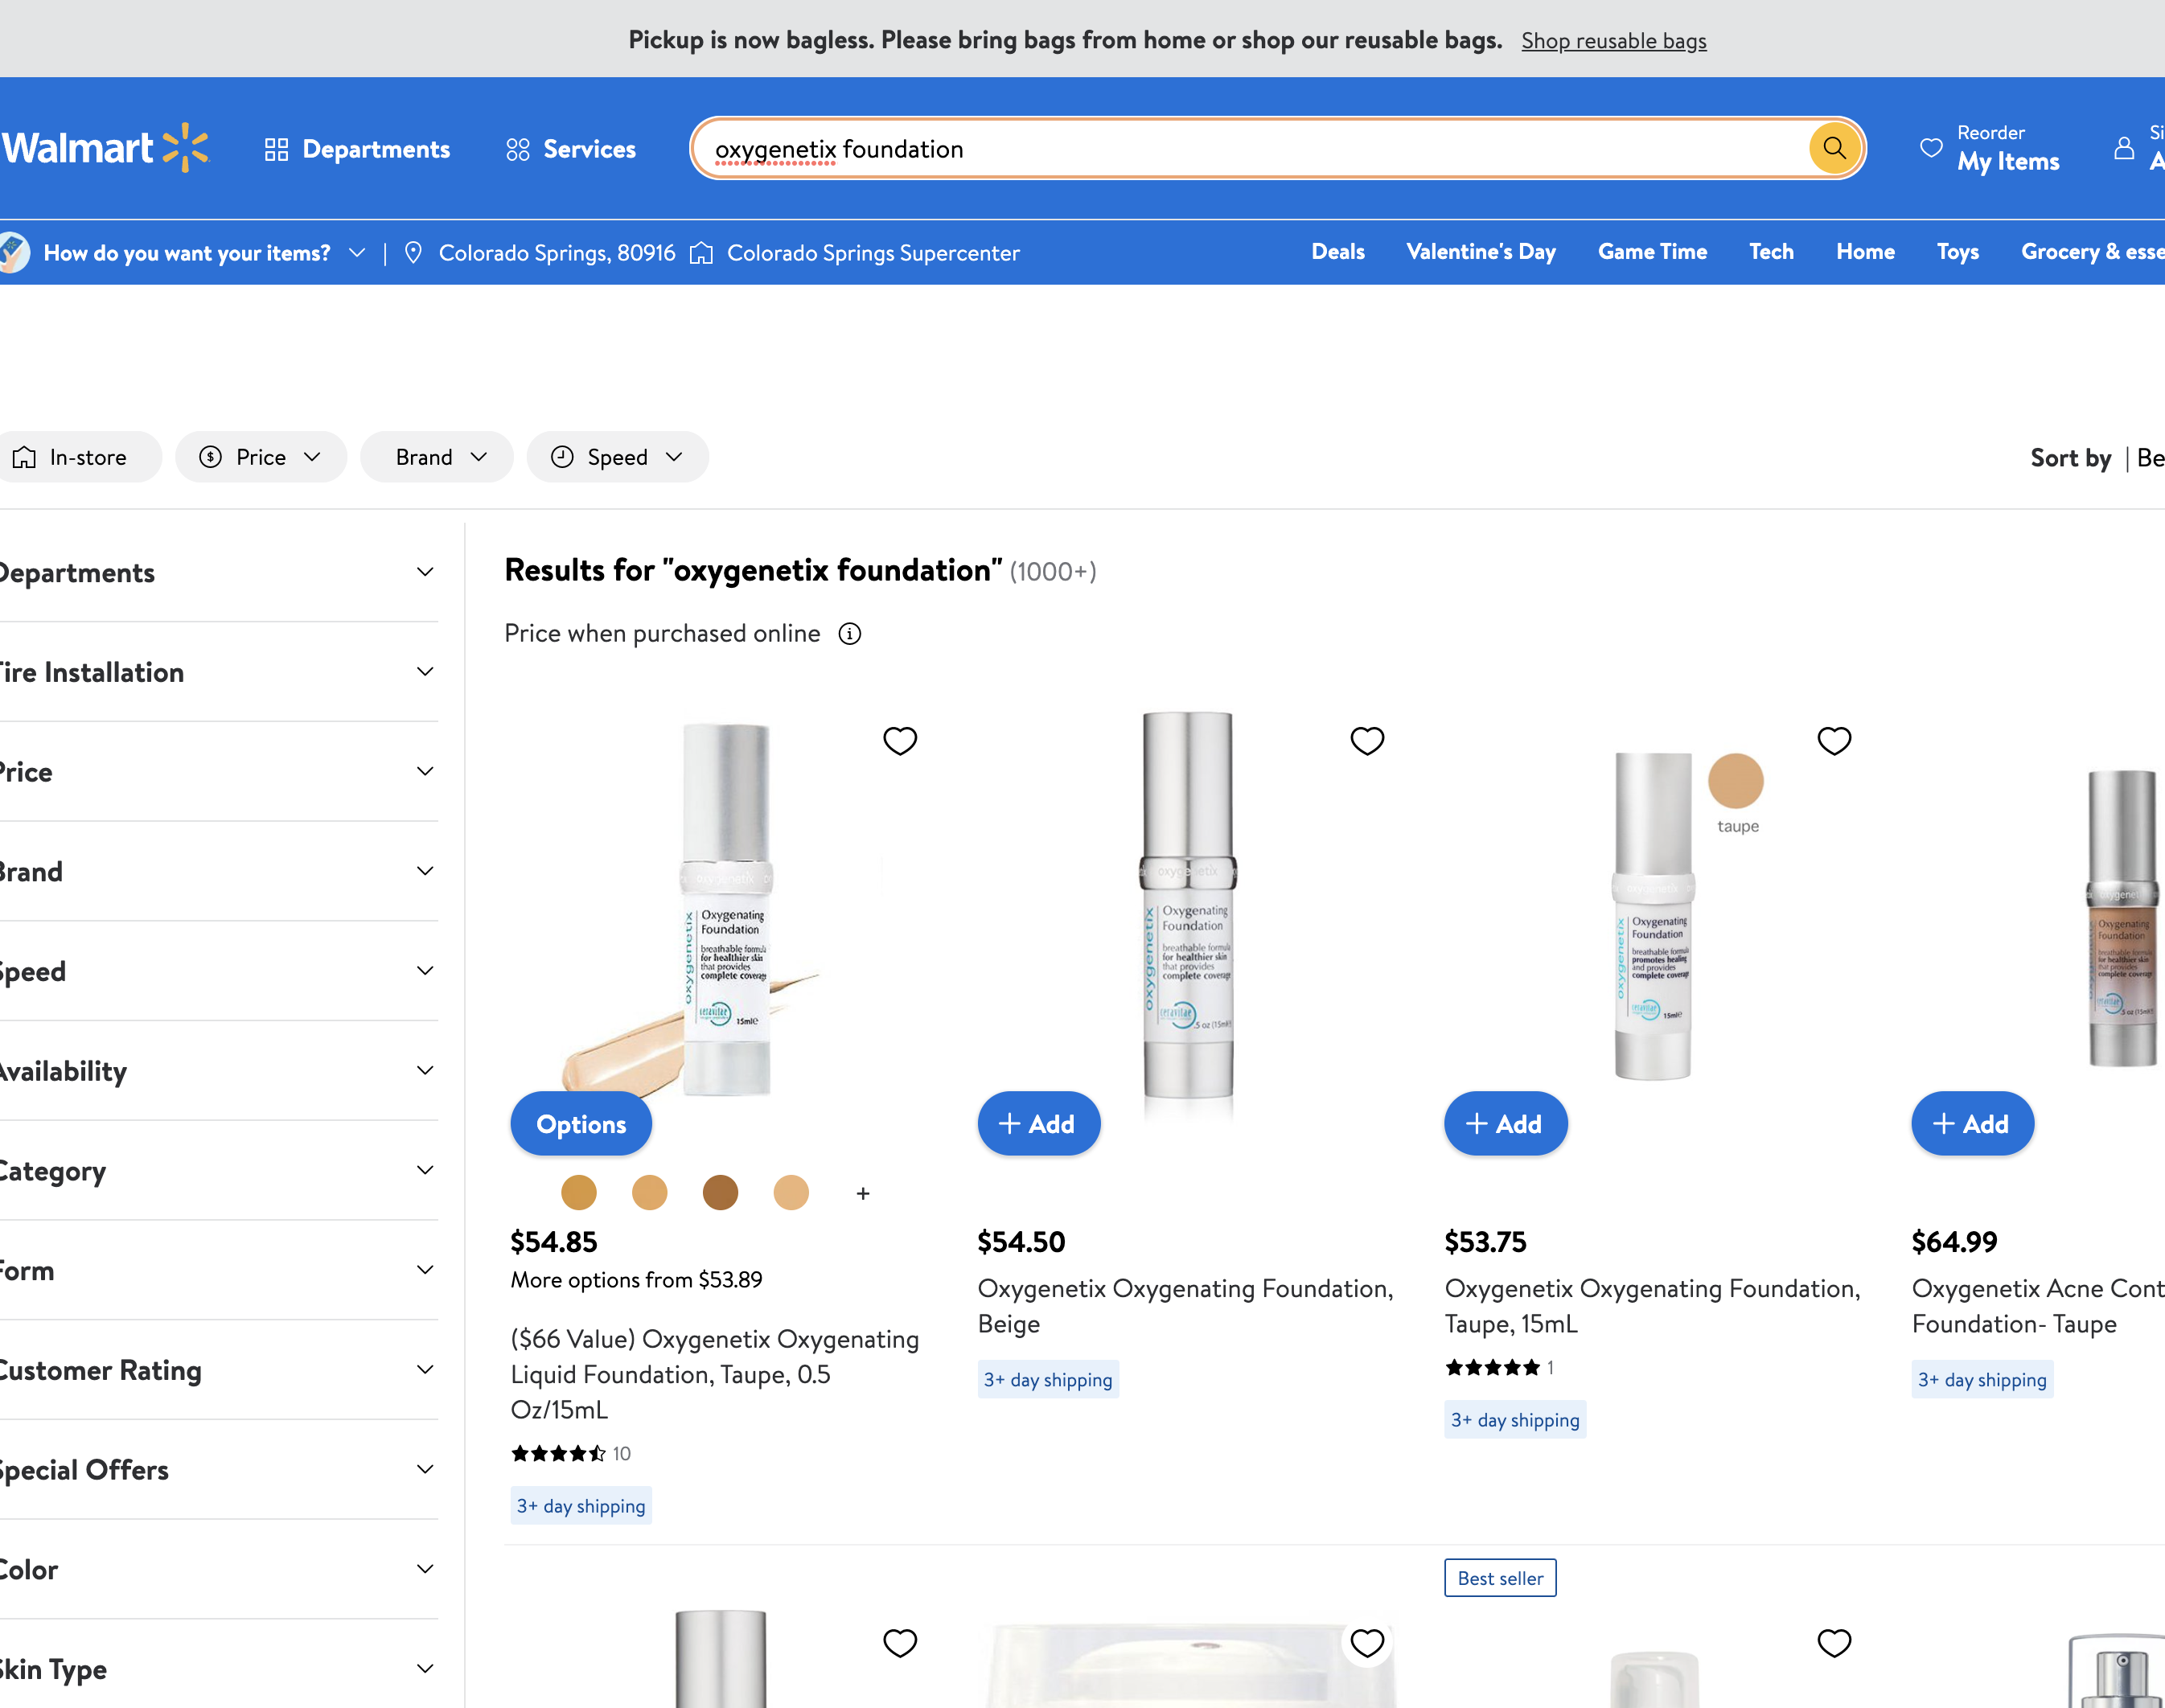Heart the $66 Value Liquid Foundation item
This screenshot has height=1708, width=2165.
click(x=899, y=741)
